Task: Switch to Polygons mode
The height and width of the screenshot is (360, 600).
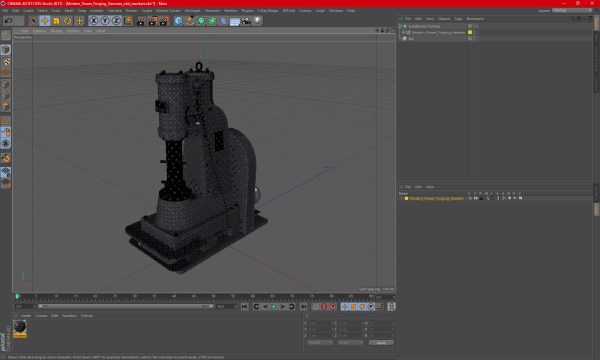Action: click(x=5, y=106)
